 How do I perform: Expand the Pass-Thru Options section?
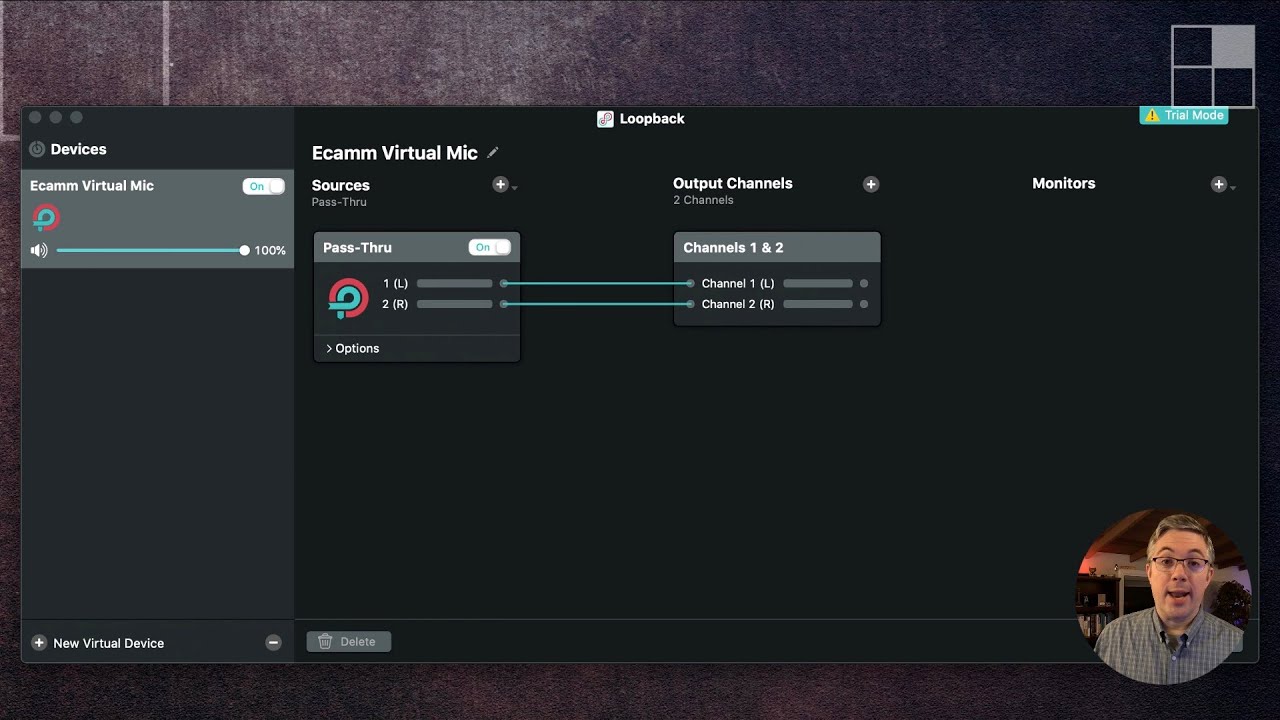point(352,348)
